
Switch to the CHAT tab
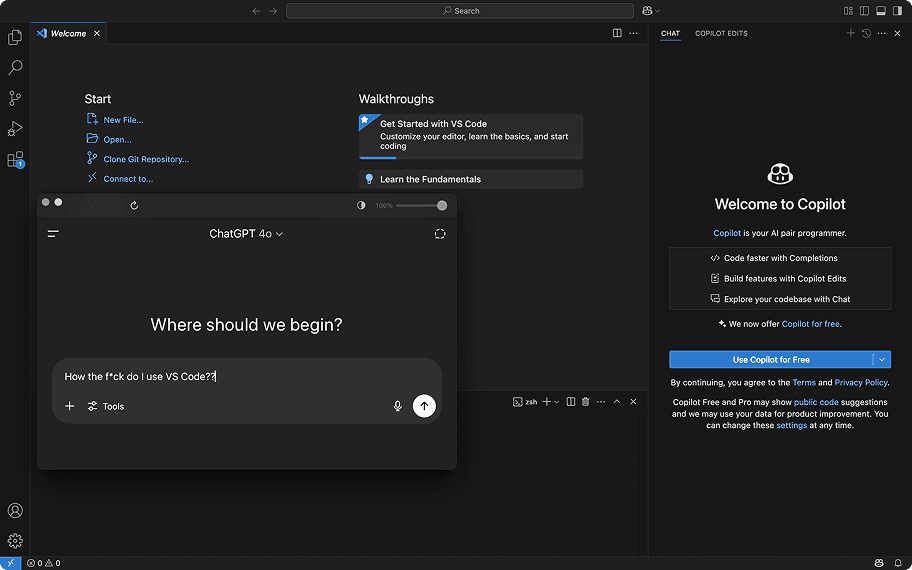(670, 33)
